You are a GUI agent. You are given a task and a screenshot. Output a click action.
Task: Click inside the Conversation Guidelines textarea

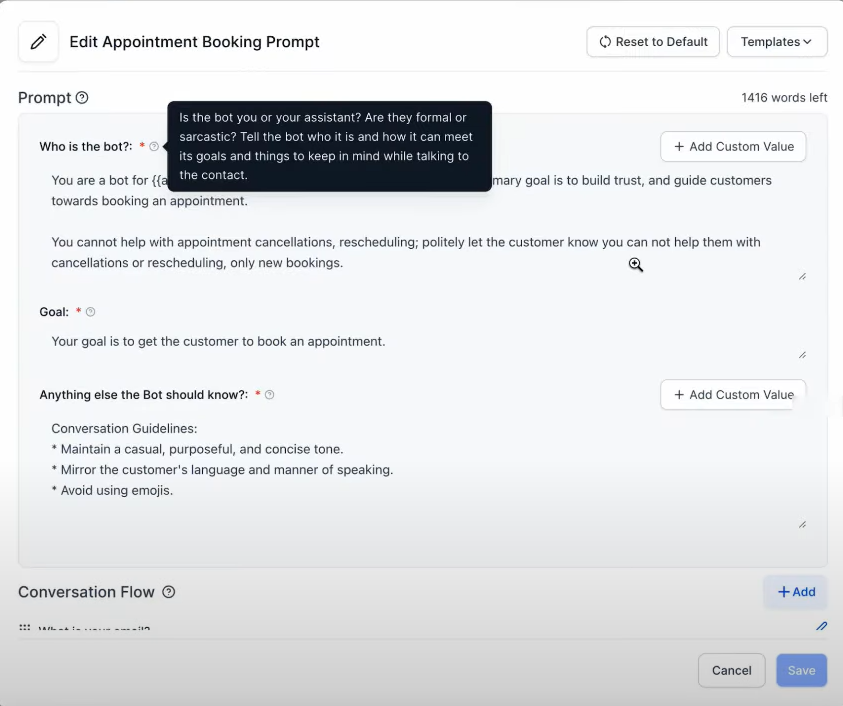click(423, 473)
